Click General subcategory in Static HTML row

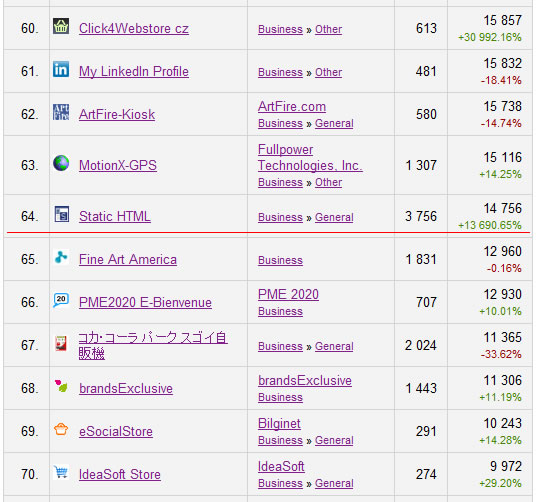[x=334, y=217]
